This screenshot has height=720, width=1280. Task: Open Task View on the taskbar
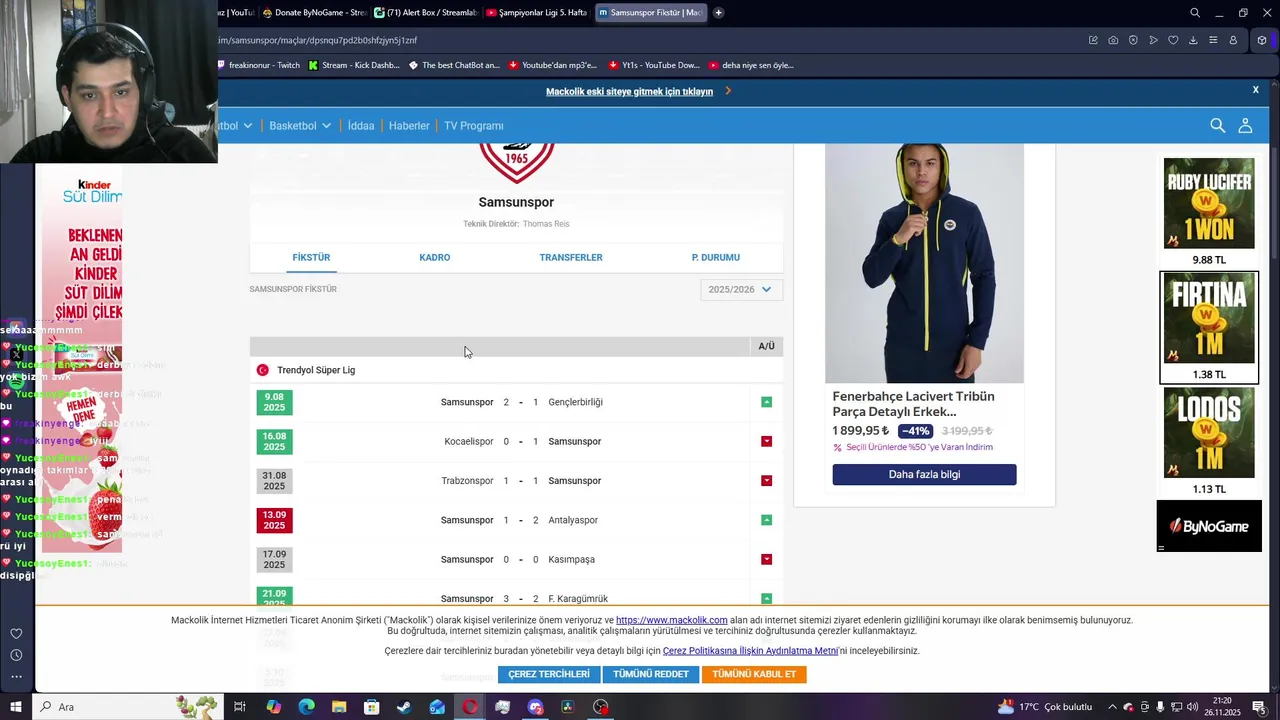240,707
